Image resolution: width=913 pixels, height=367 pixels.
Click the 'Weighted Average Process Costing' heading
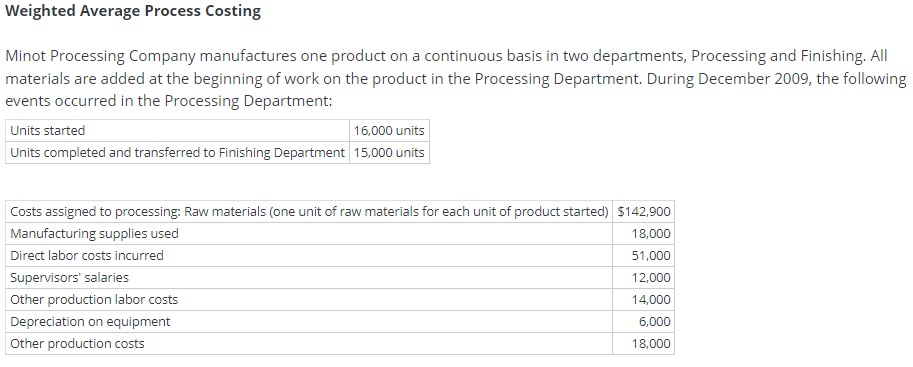(133, 12)
